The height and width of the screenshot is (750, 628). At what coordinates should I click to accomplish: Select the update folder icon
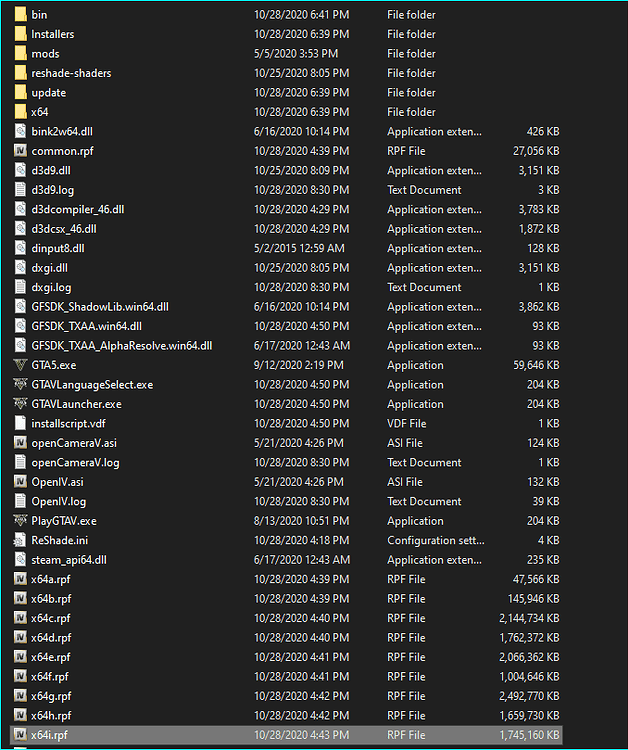pos(21,92)
